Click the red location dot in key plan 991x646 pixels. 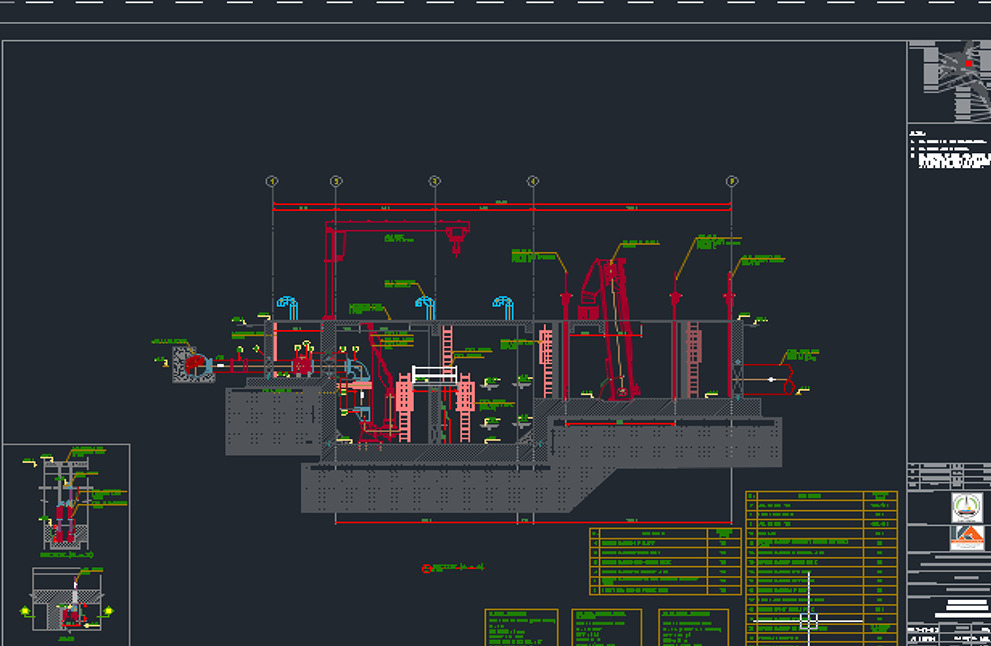click(968, 64)
